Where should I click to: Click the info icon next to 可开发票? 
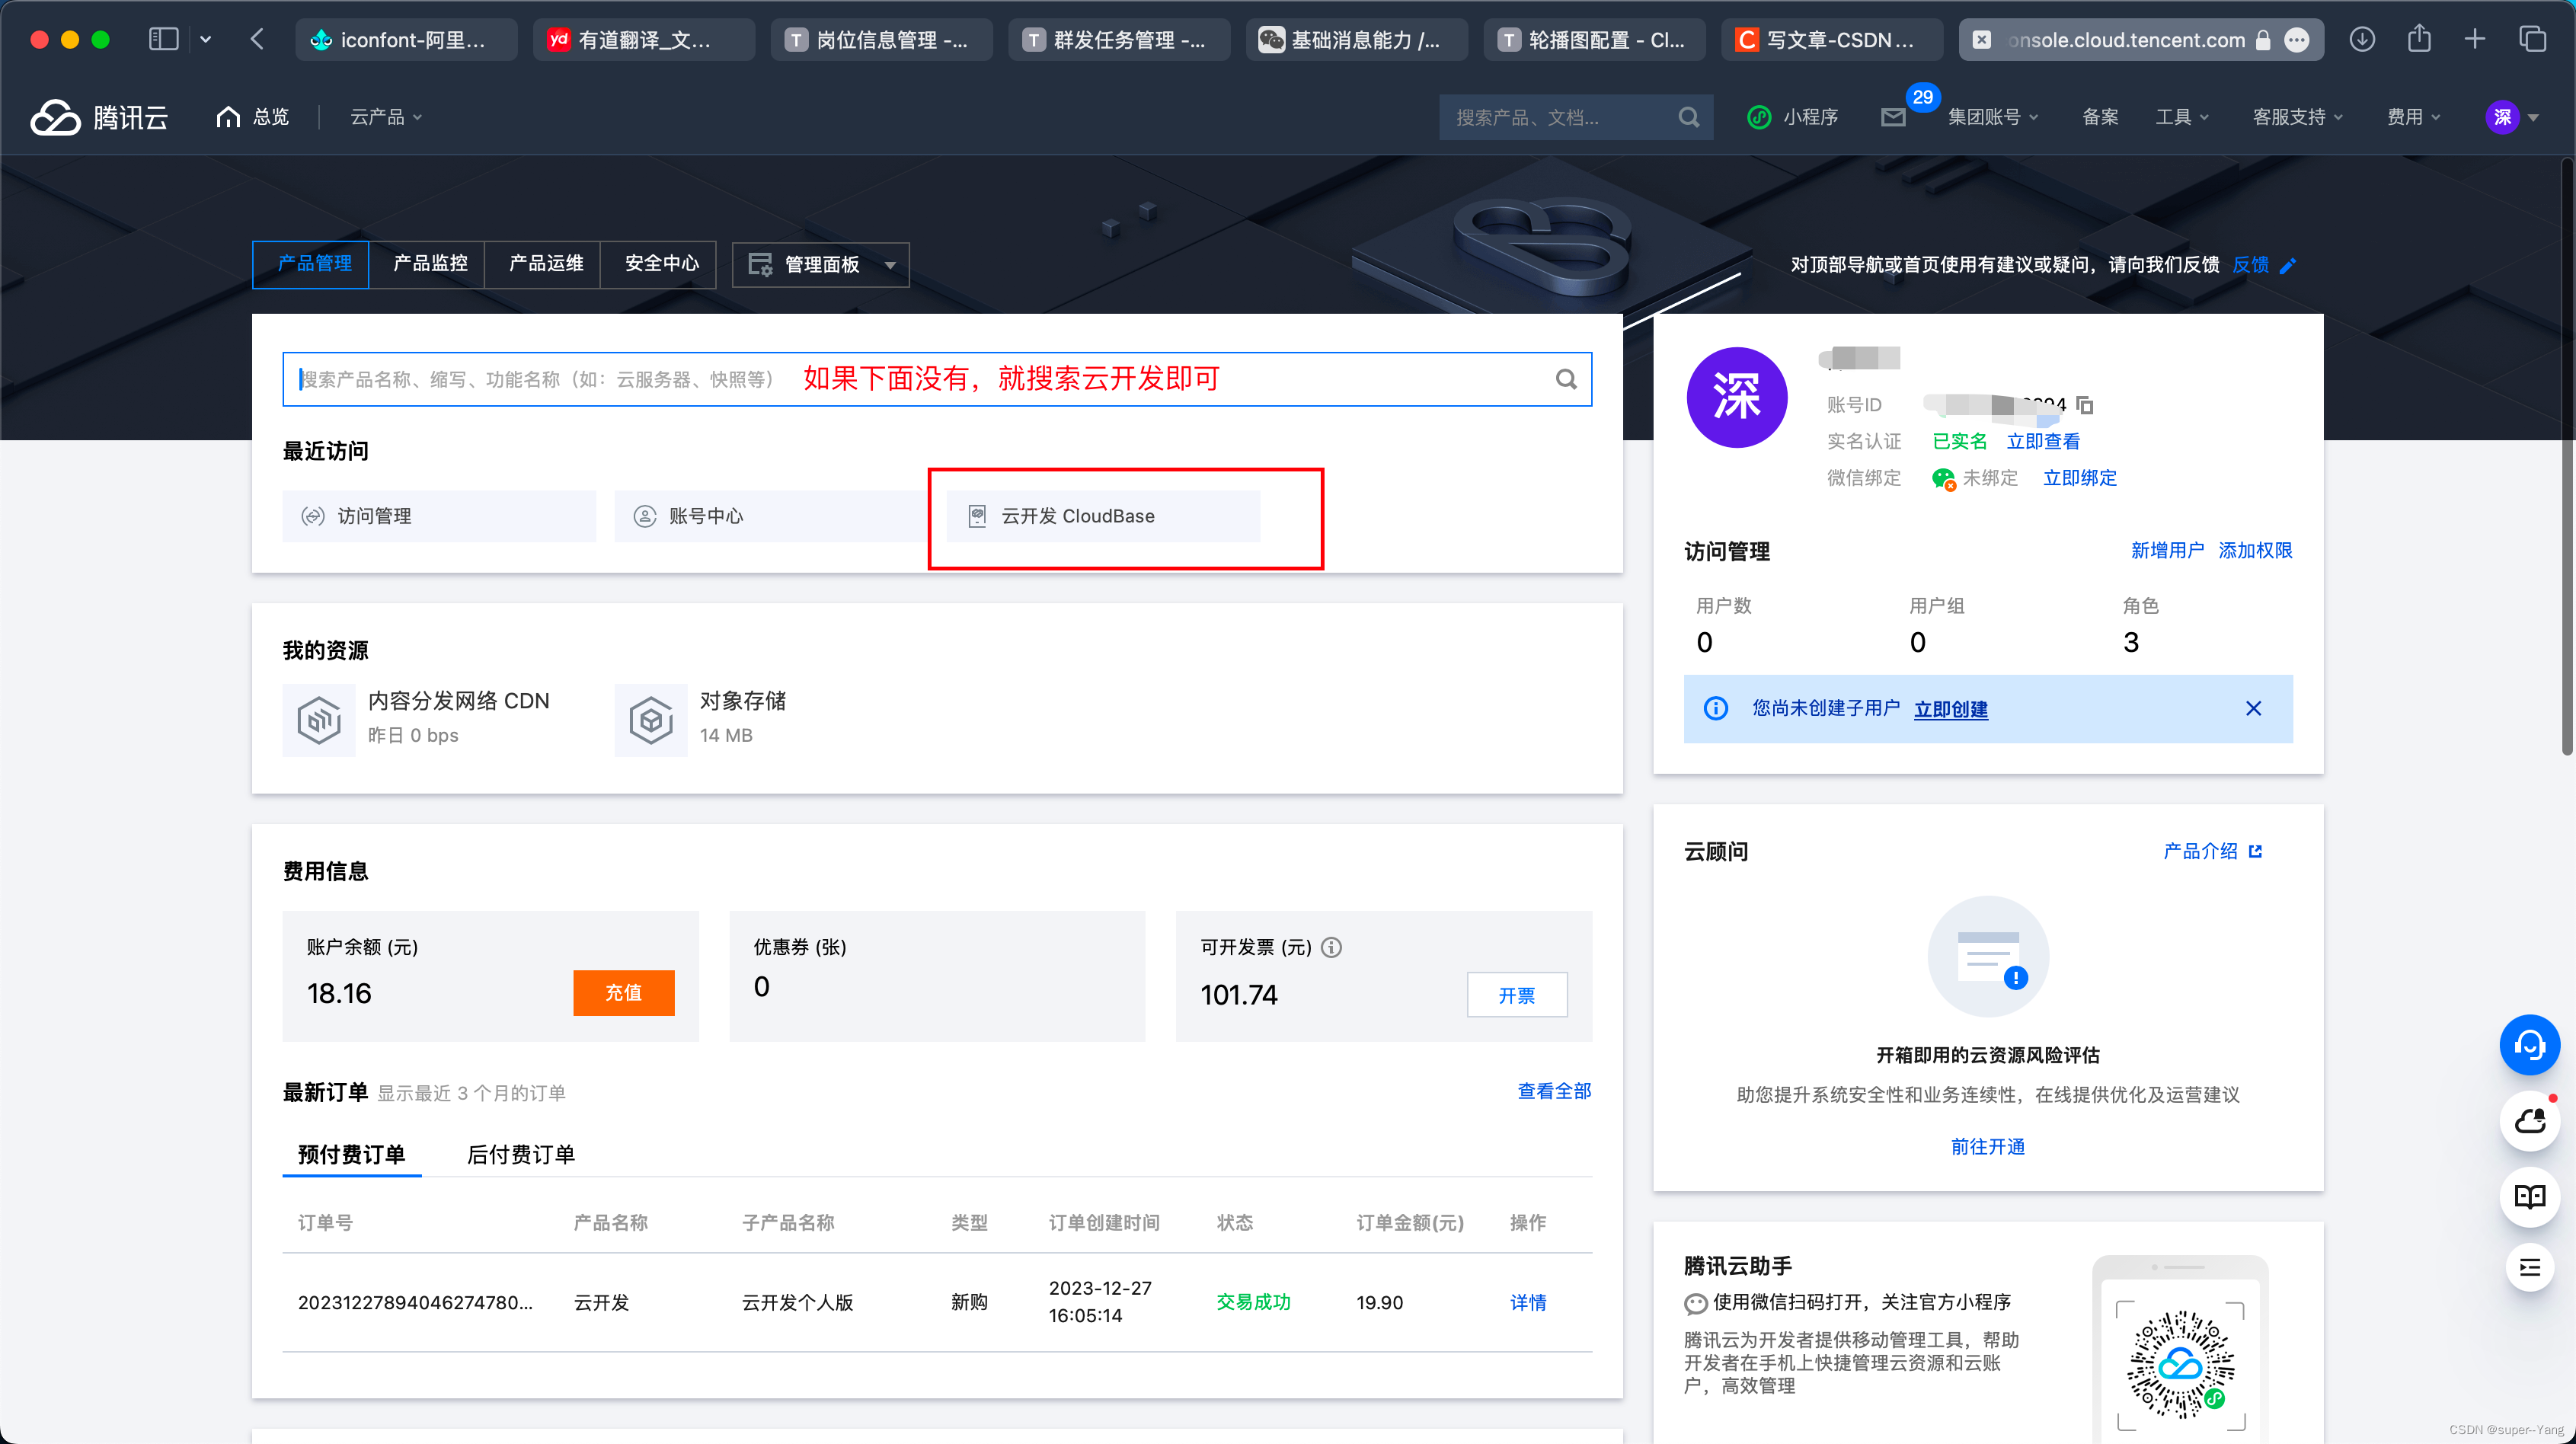click(1331, 946)
